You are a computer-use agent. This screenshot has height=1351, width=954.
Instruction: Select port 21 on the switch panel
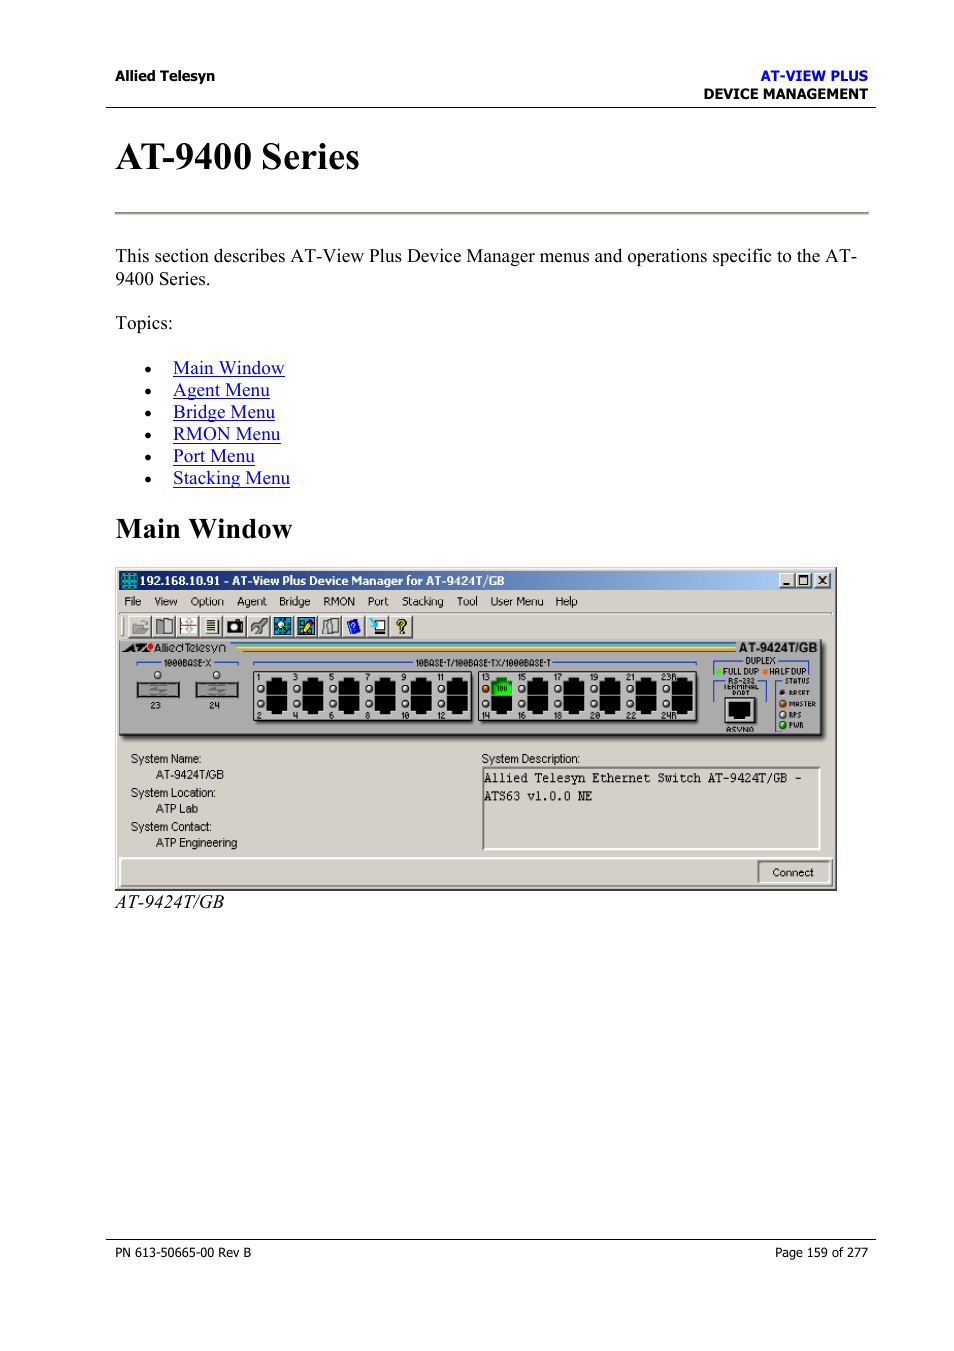pos(646,687)
